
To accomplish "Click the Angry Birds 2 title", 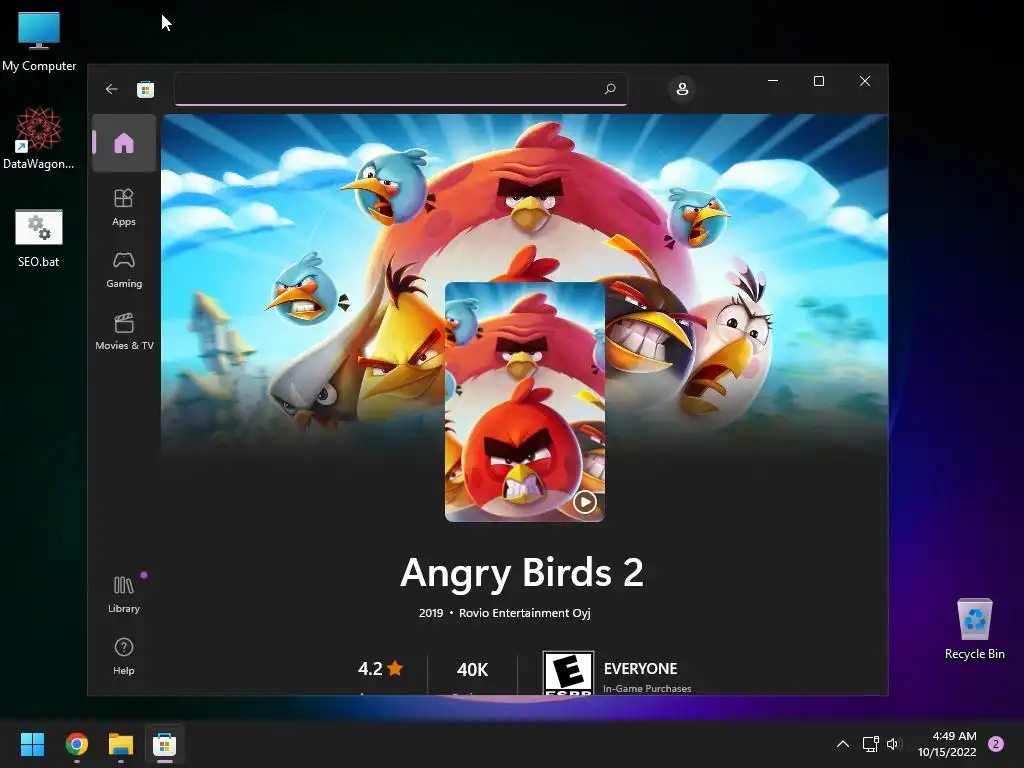I will [522, 572].
